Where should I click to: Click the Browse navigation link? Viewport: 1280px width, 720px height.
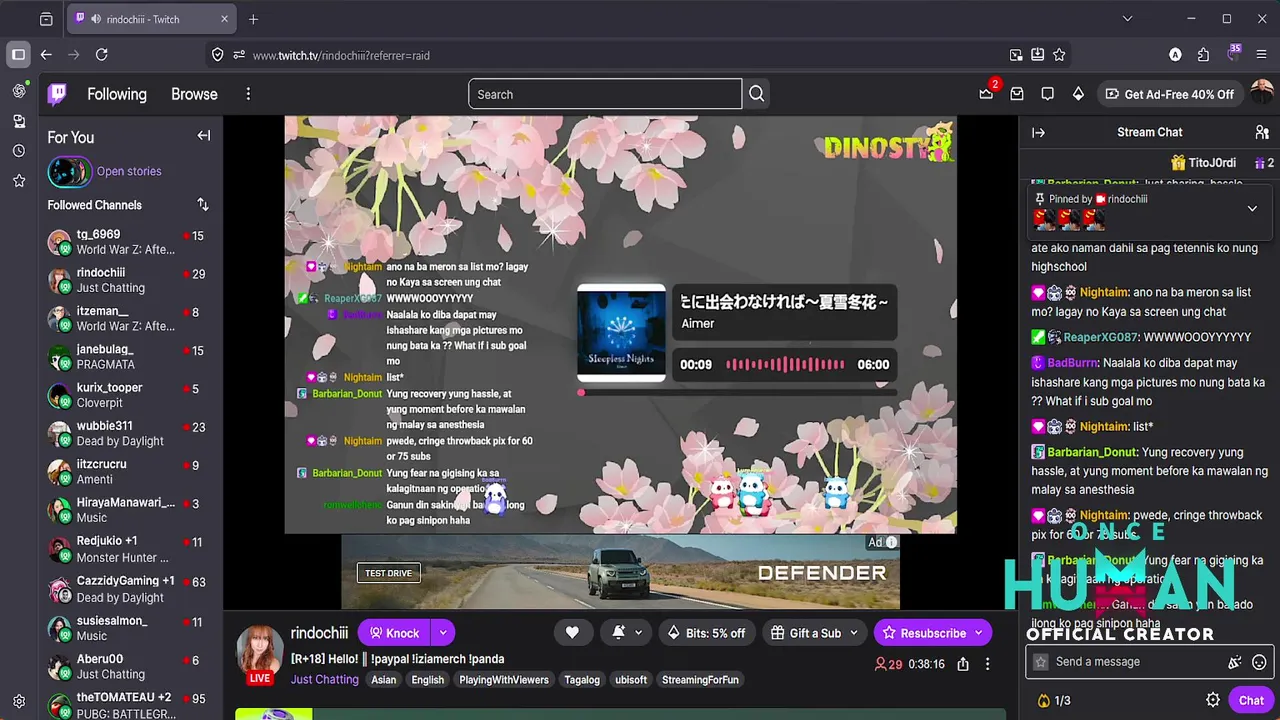tap(194, 94)
